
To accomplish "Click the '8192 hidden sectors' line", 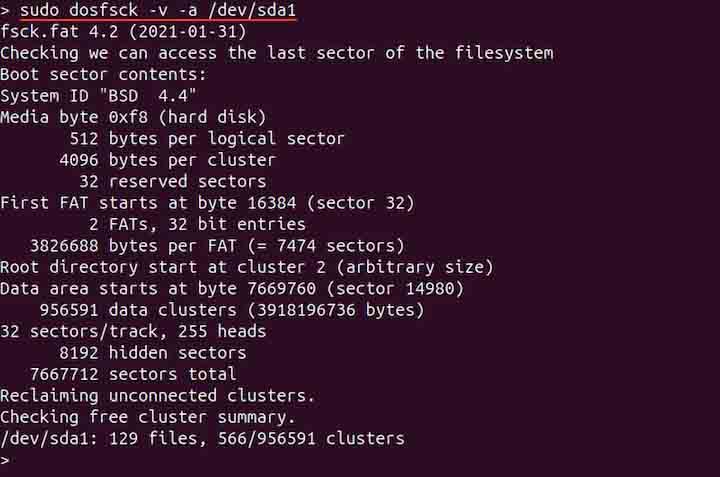I will (x=152, y=352).
